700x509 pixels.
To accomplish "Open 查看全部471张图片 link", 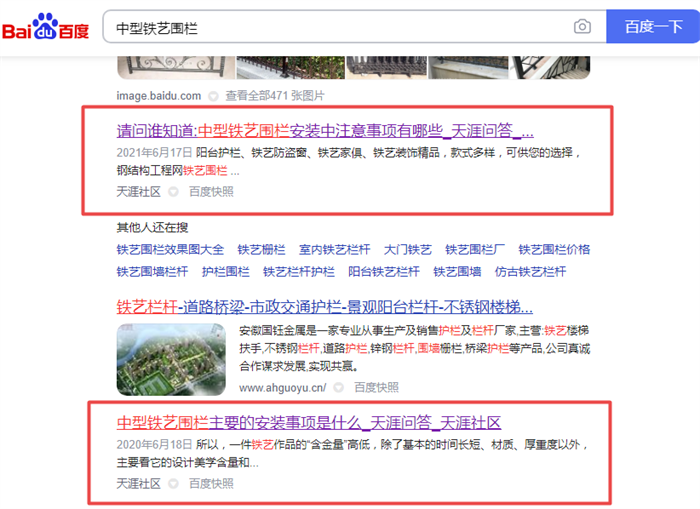I will pos(275,96).
